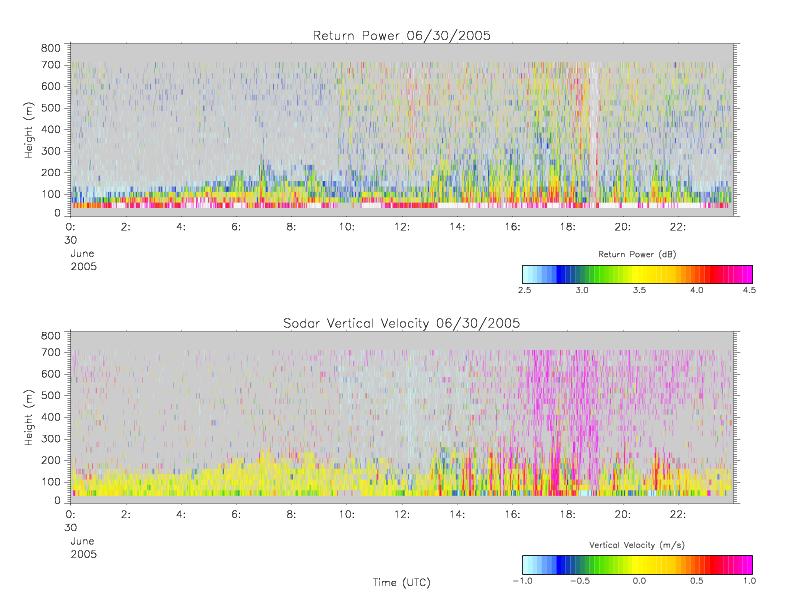Click the '20:' time tick on bottom chart
Viewport: 791px width, 611px height.
(x=623, y=515)
